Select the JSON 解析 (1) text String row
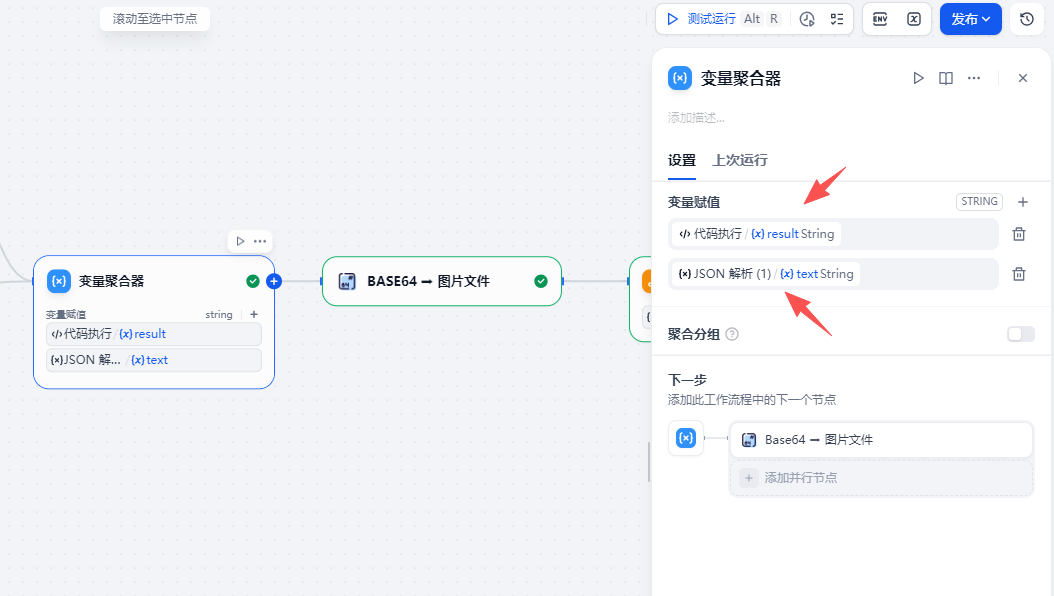Image resolution: width=1054 pixels, height=596 pixels. pyautogui.click(x=834, y=274)
